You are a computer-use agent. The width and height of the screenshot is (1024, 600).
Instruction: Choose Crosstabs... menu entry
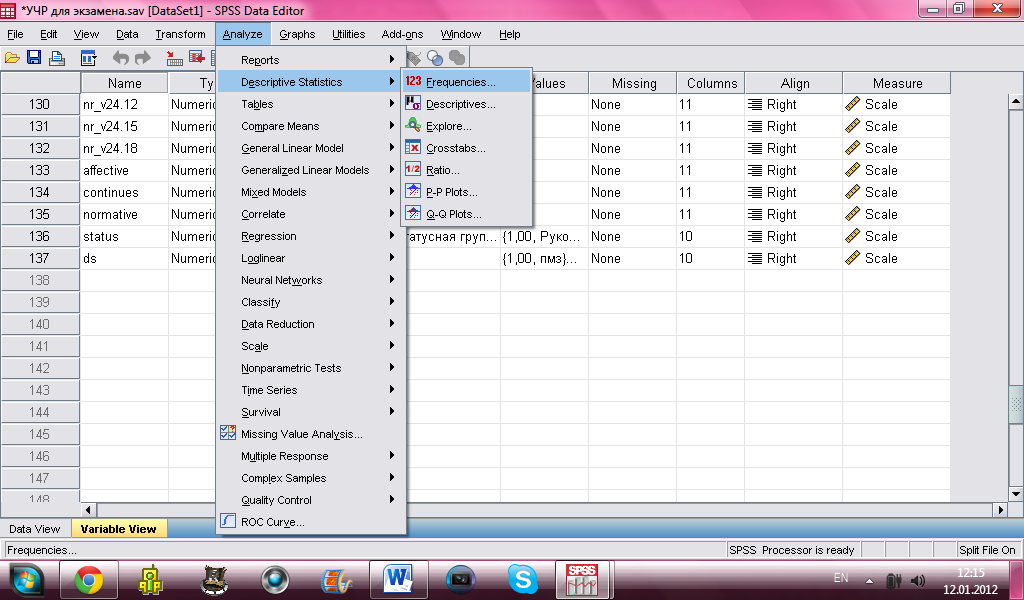click(466, 148)
